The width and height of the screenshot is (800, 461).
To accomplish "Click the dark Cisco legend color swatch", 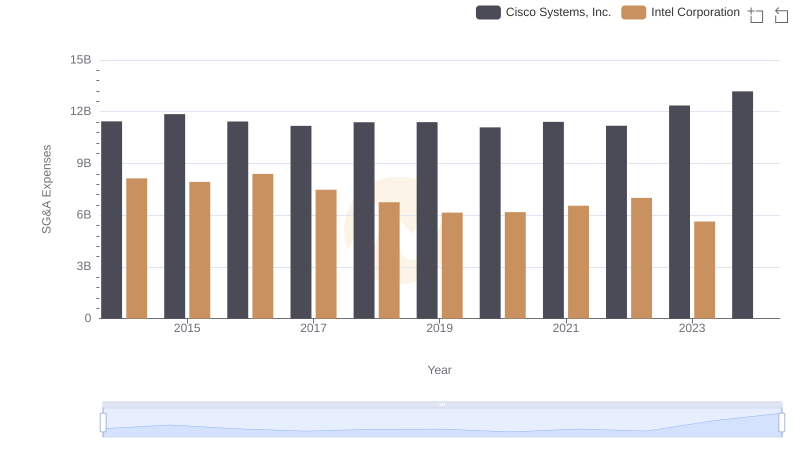I will click(x=488, y=12).
